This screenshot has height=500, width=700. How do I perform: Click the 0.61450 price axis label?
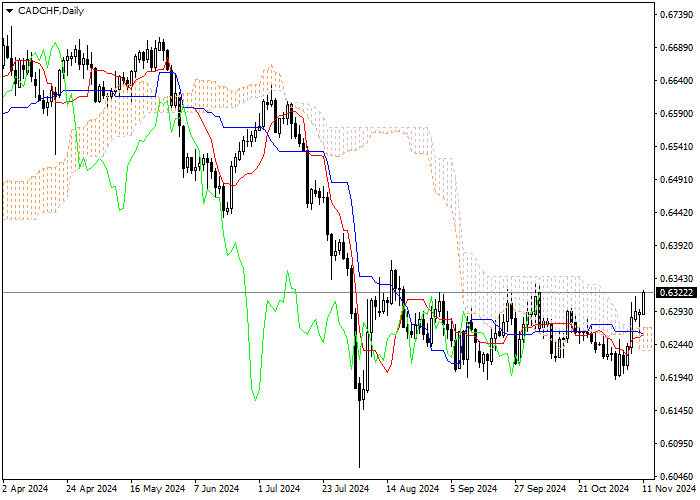(676, 410)
